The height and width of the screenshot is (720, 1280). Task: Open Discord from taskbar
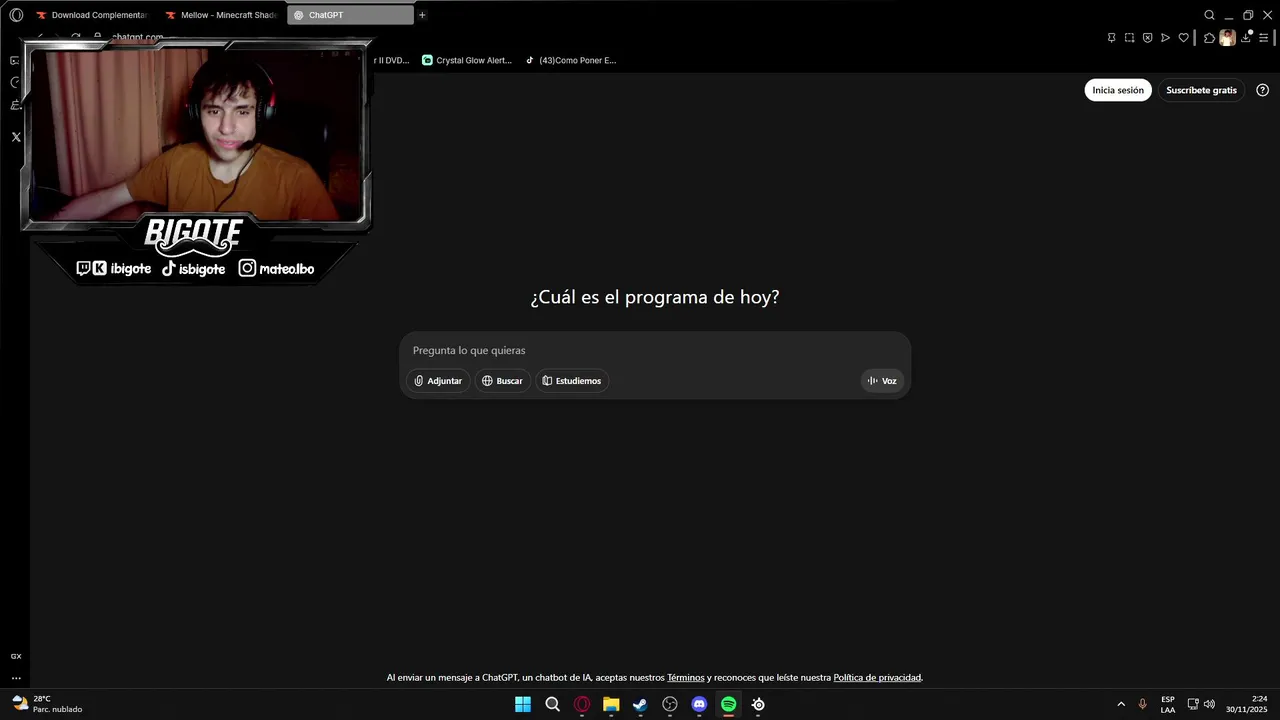(699, 704)
